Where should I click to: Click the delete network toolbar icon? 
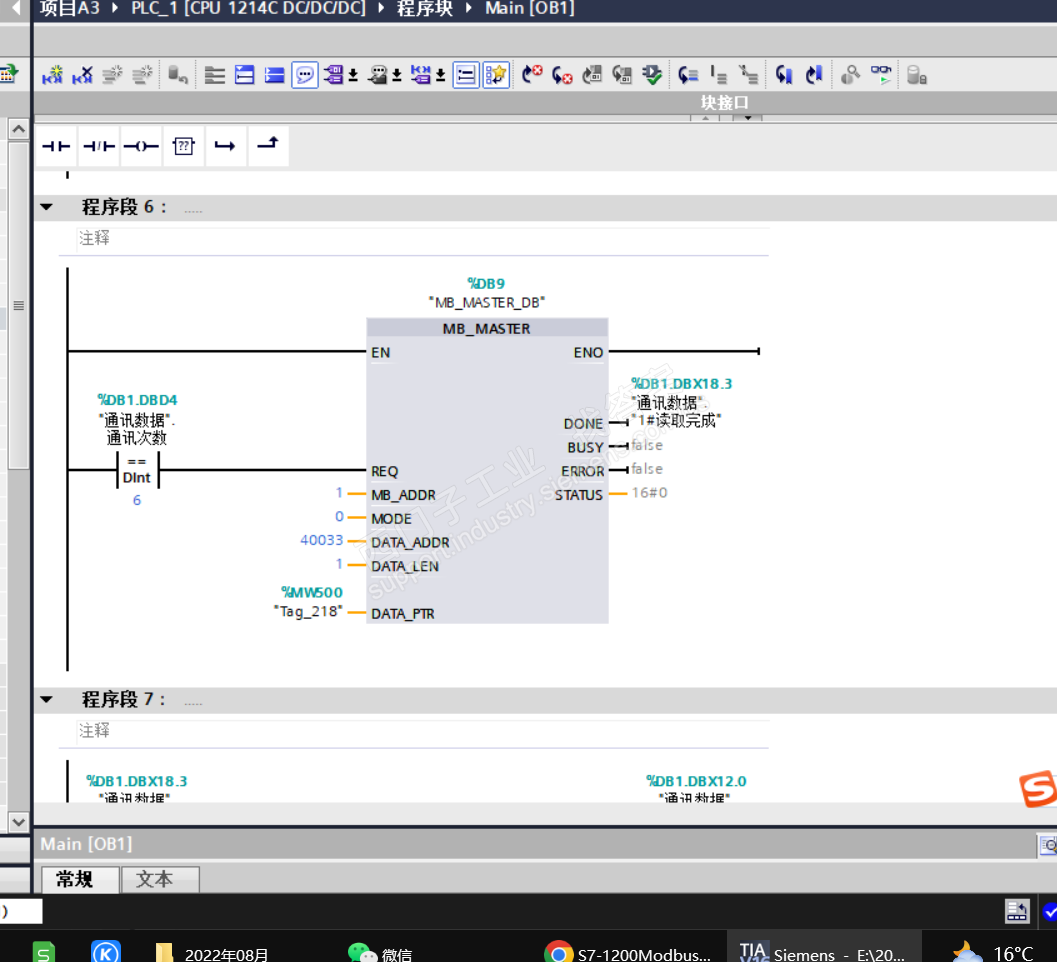[82, 75]
